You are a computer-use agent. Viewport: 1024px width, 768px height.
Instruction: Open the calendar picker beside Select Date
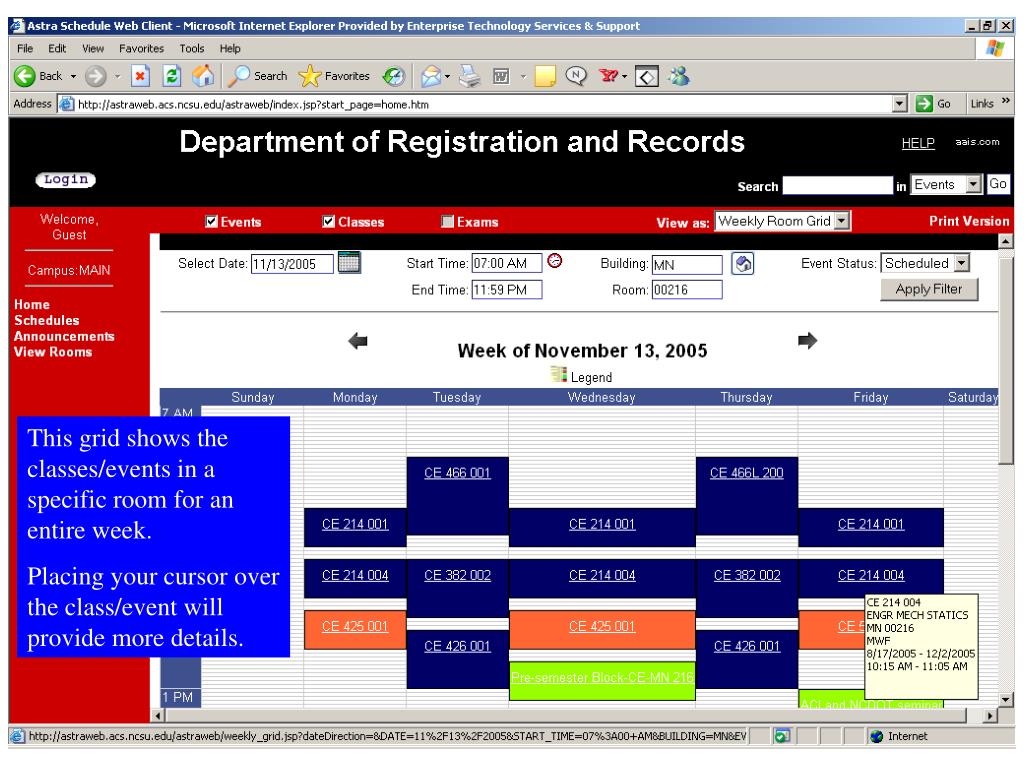349,263
